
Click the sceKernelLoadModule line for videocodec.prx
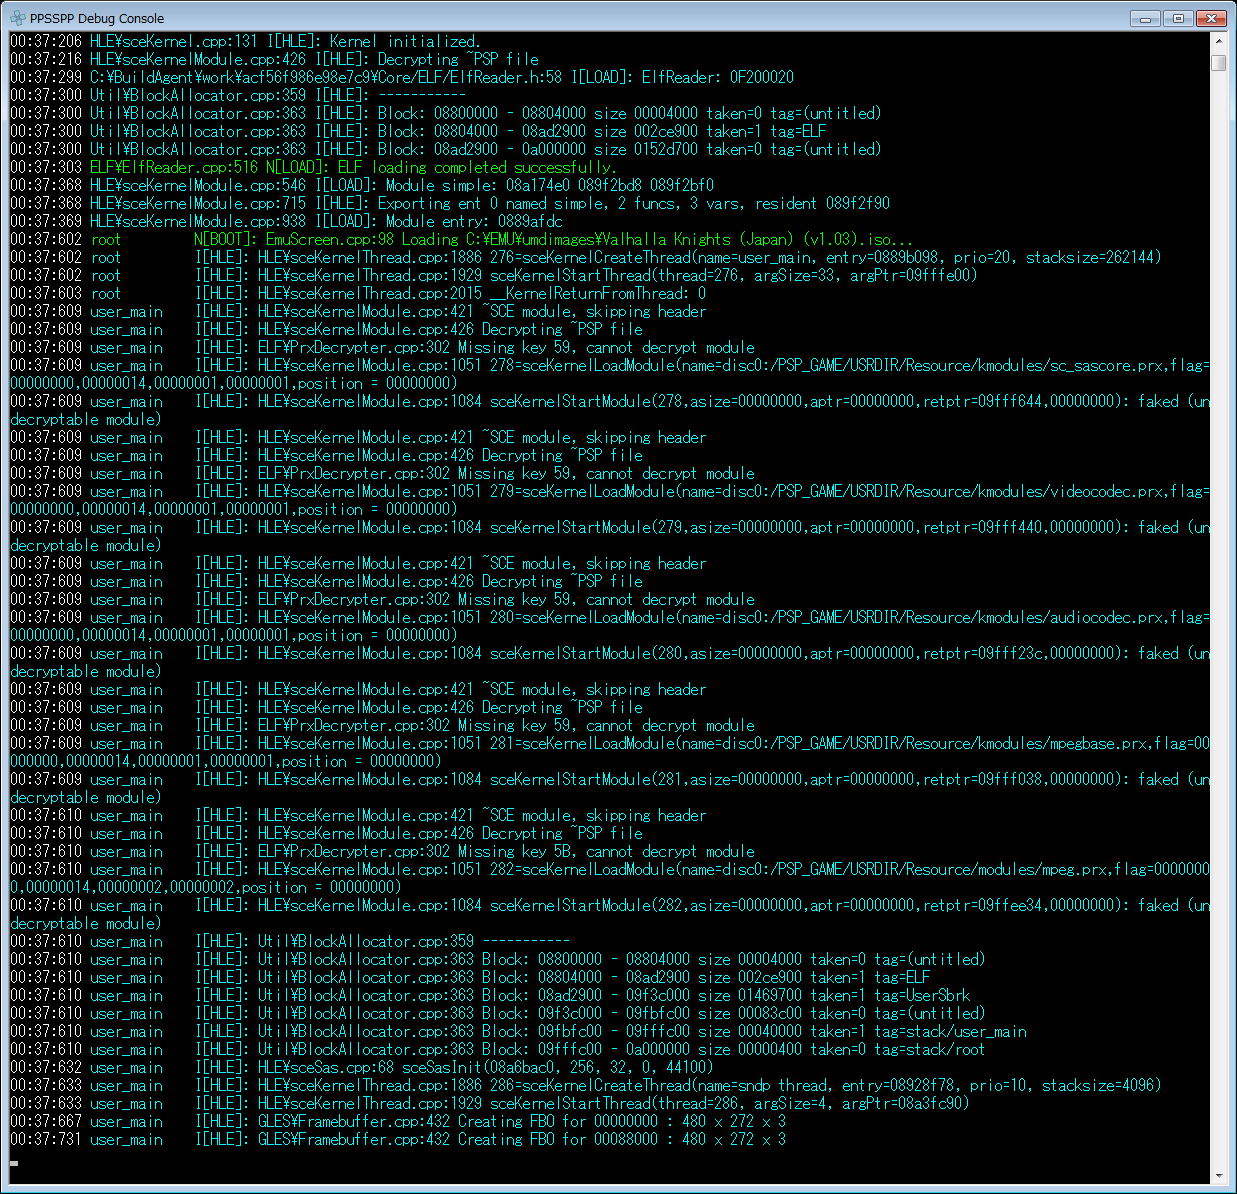point(610,500)
